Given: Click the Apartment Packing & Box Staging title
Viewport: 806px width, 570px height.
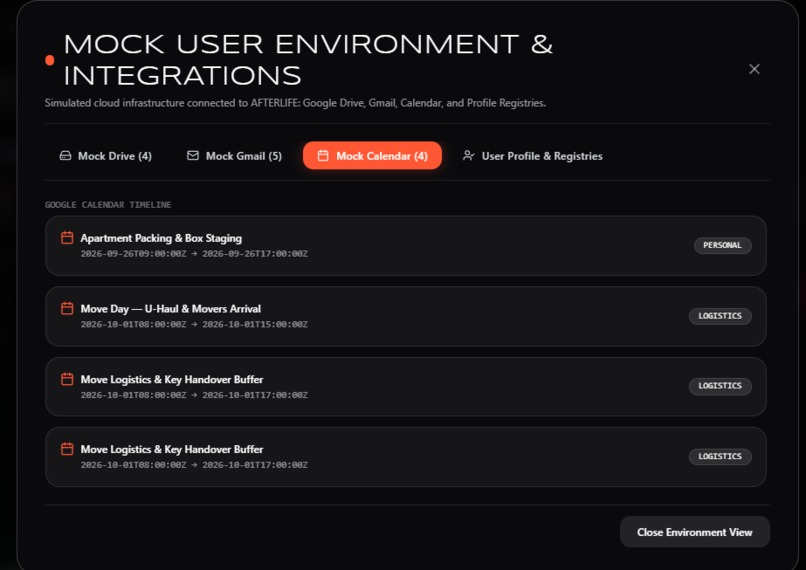Looking at the screenshot, I should 161,238.
